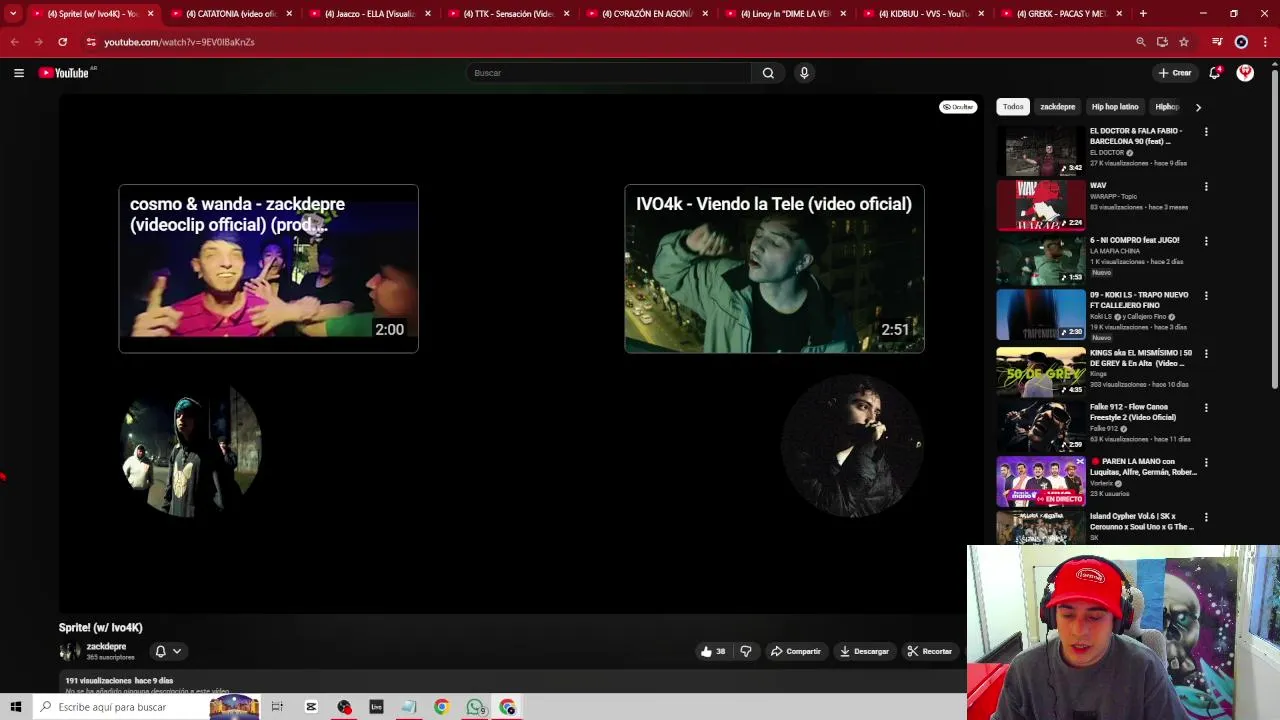Open microphone-singer circular channel end-screen avatar
Screen dimensions: 1280x720
tap(852, 447)
